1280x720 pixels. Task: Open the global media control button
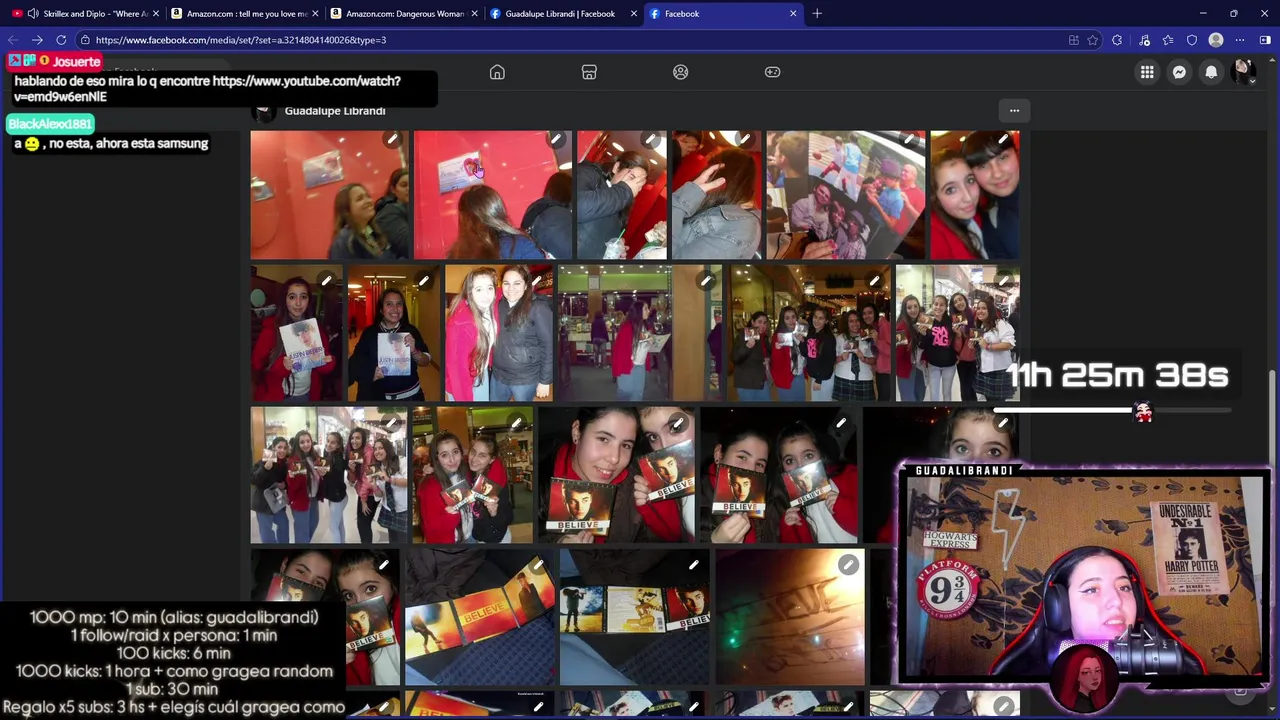point(1144,40)
